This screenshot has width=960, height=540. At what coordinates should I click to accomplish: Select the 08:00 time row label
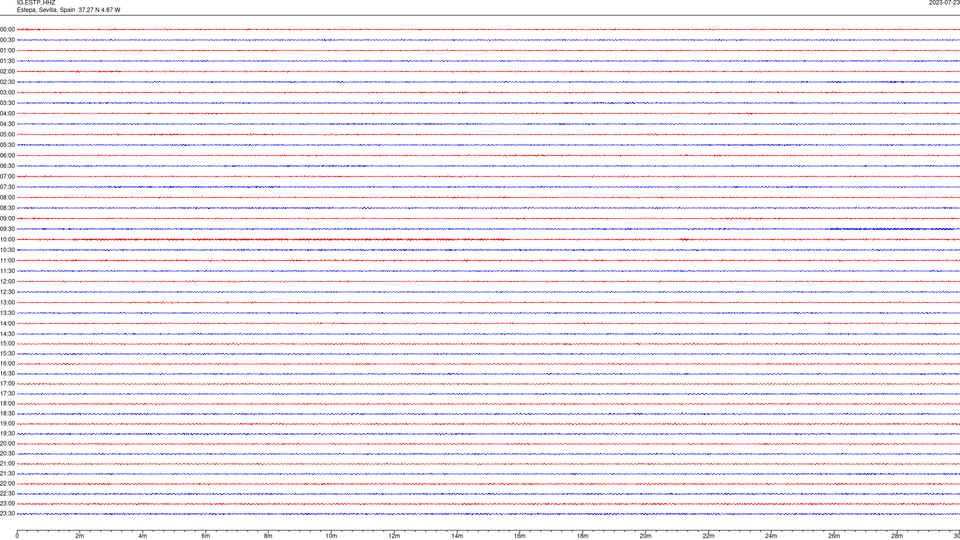[x=7, y=198]
